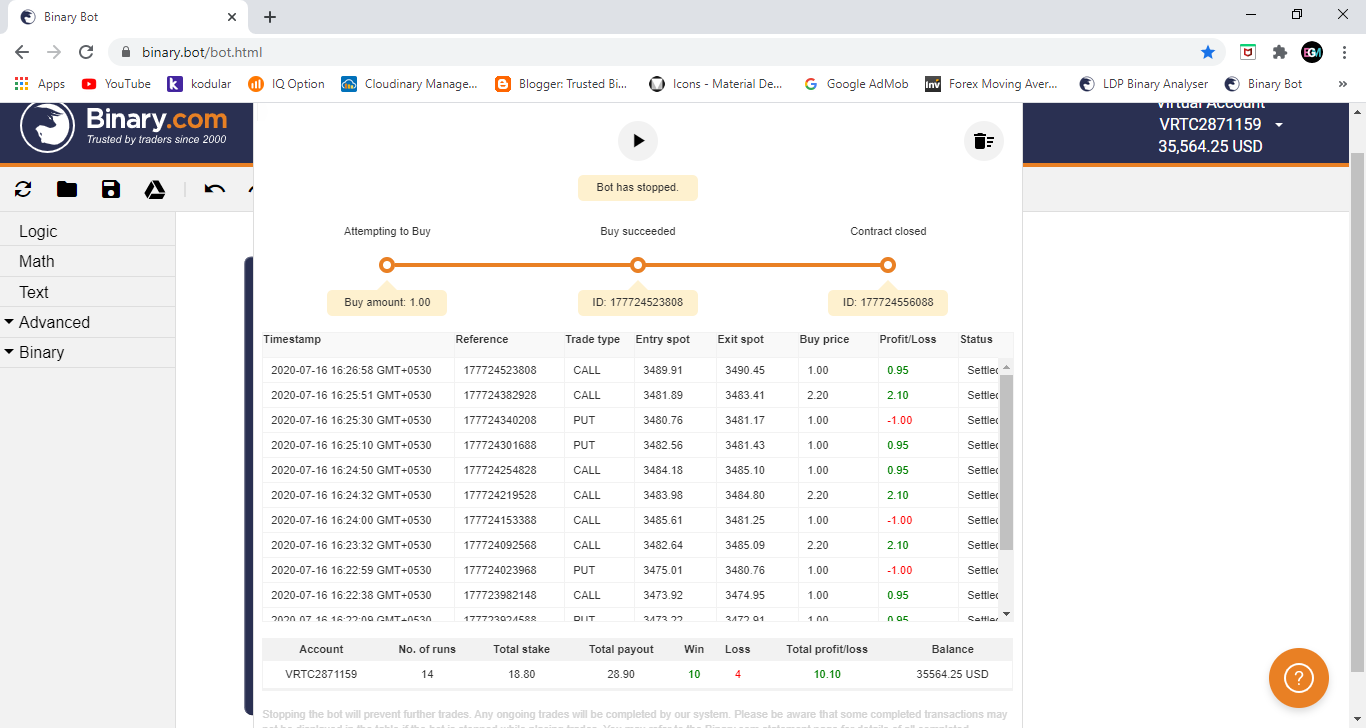The height and width of the screenshot is (728, 1366).
Task: Run the bot with the play button
Action: pyautogui.click(x=638, y=140)
